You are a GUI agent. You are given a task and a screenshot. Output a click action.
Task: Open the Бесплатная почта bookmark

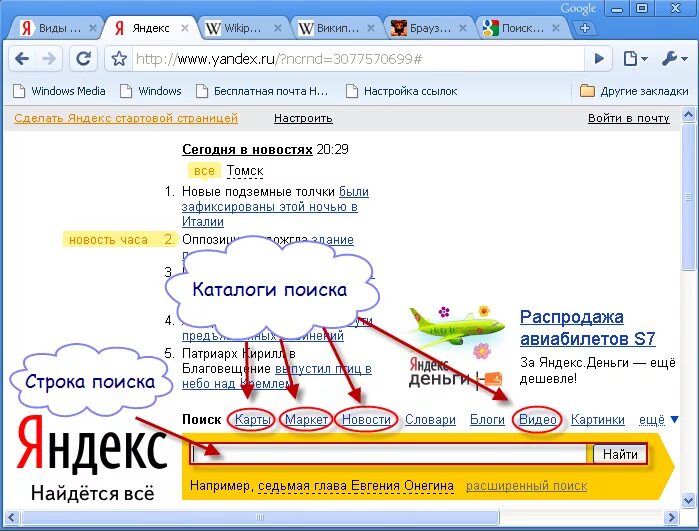[x=262, y=91]
